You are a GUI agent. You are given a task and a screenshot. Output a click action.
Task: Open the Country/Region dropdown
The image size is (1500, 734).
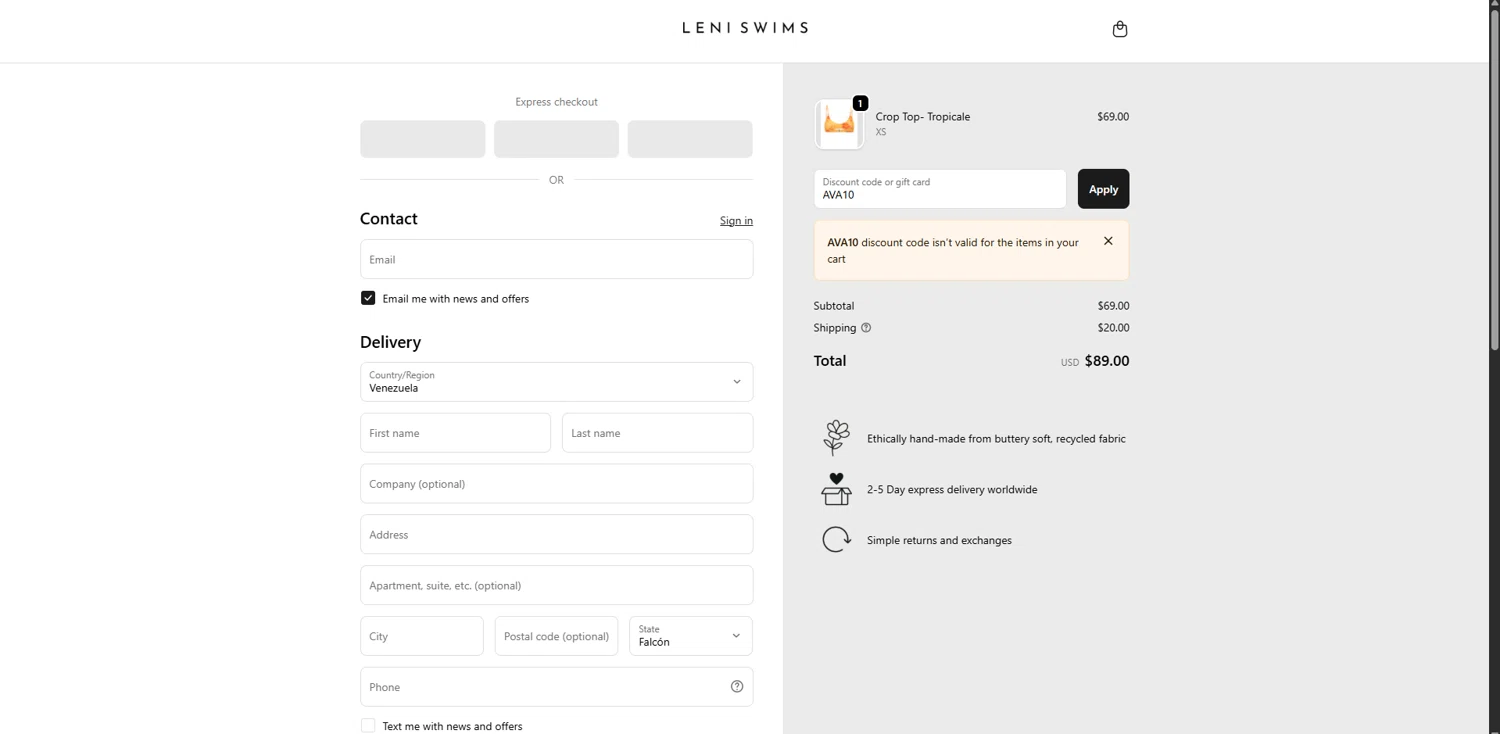(556, 382)
